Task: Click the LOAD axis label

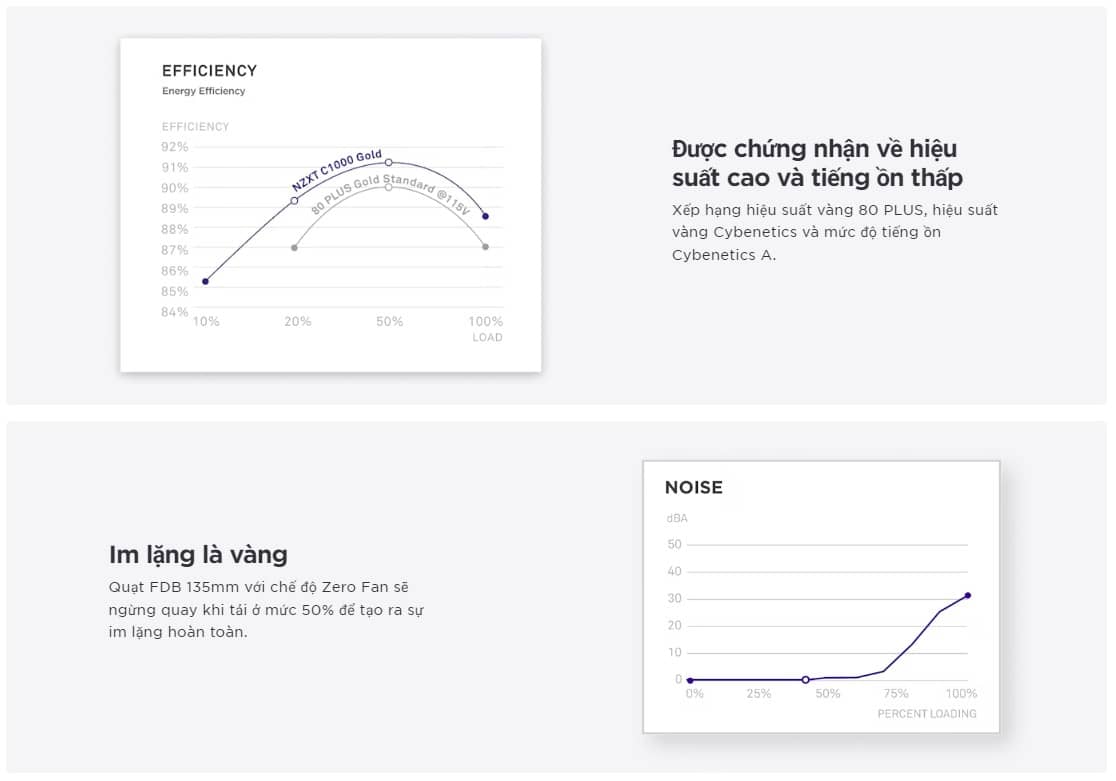Action: [x=488, y=338]
